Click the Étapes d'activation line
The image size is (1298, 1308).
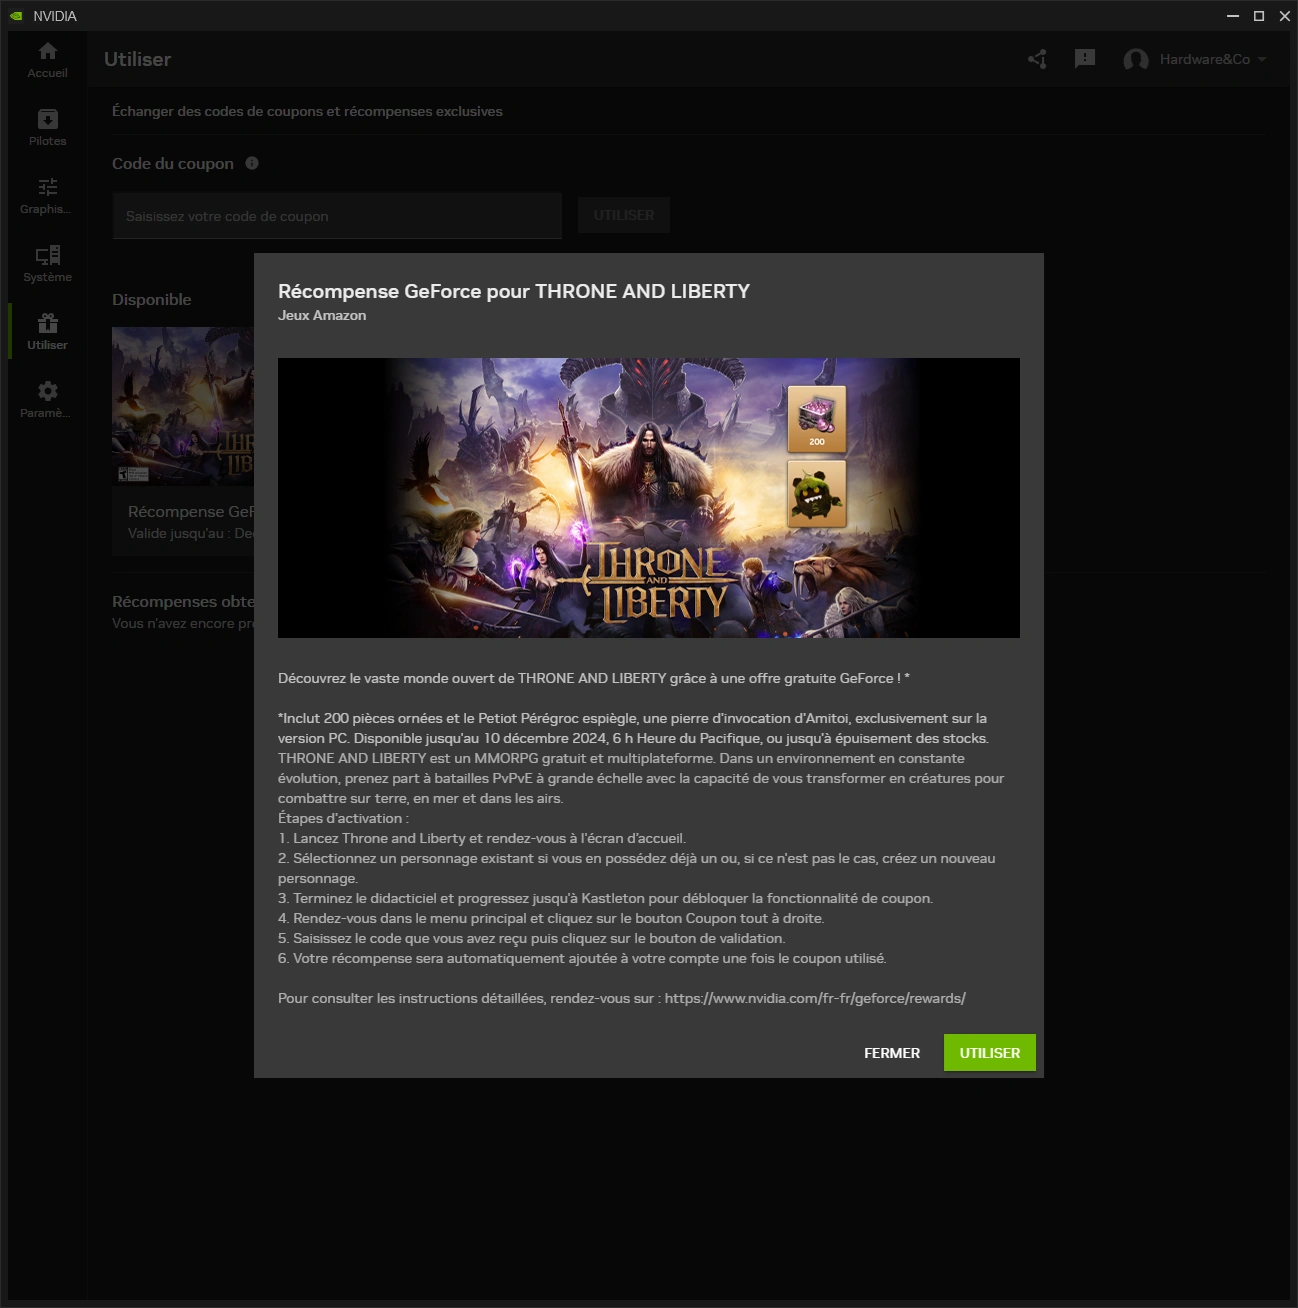tap(343, 818)
